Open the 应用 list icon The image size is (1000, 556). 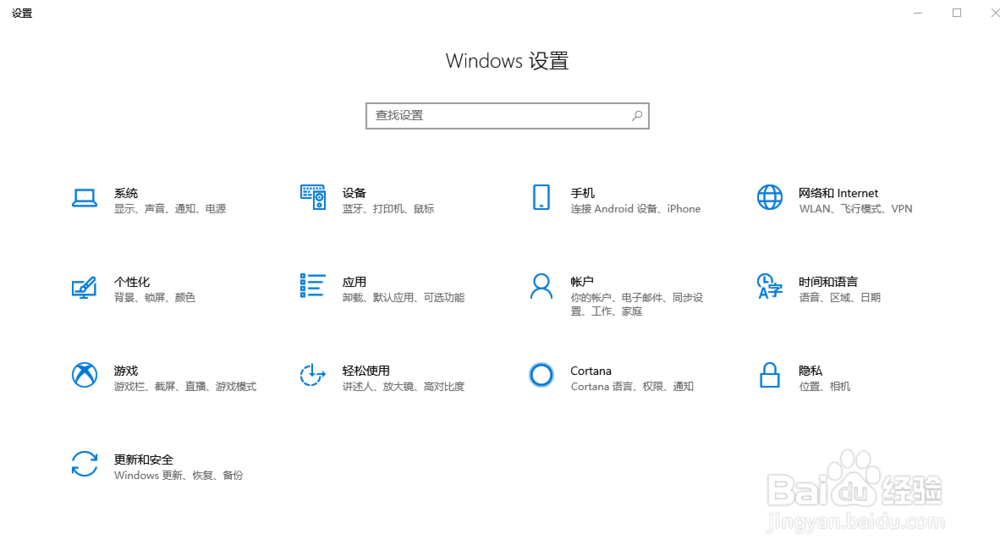pos(312,286)
